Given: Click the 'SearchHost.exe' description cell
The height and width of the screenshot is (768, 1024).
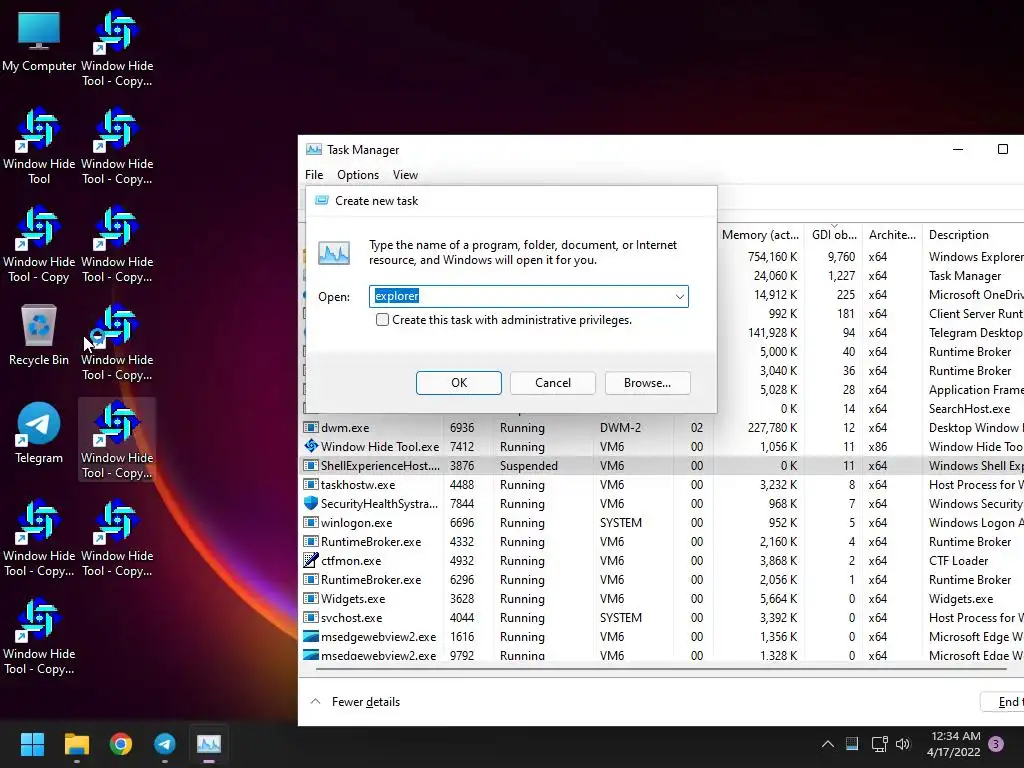Looking at the screenshot, I should point(969,409).
